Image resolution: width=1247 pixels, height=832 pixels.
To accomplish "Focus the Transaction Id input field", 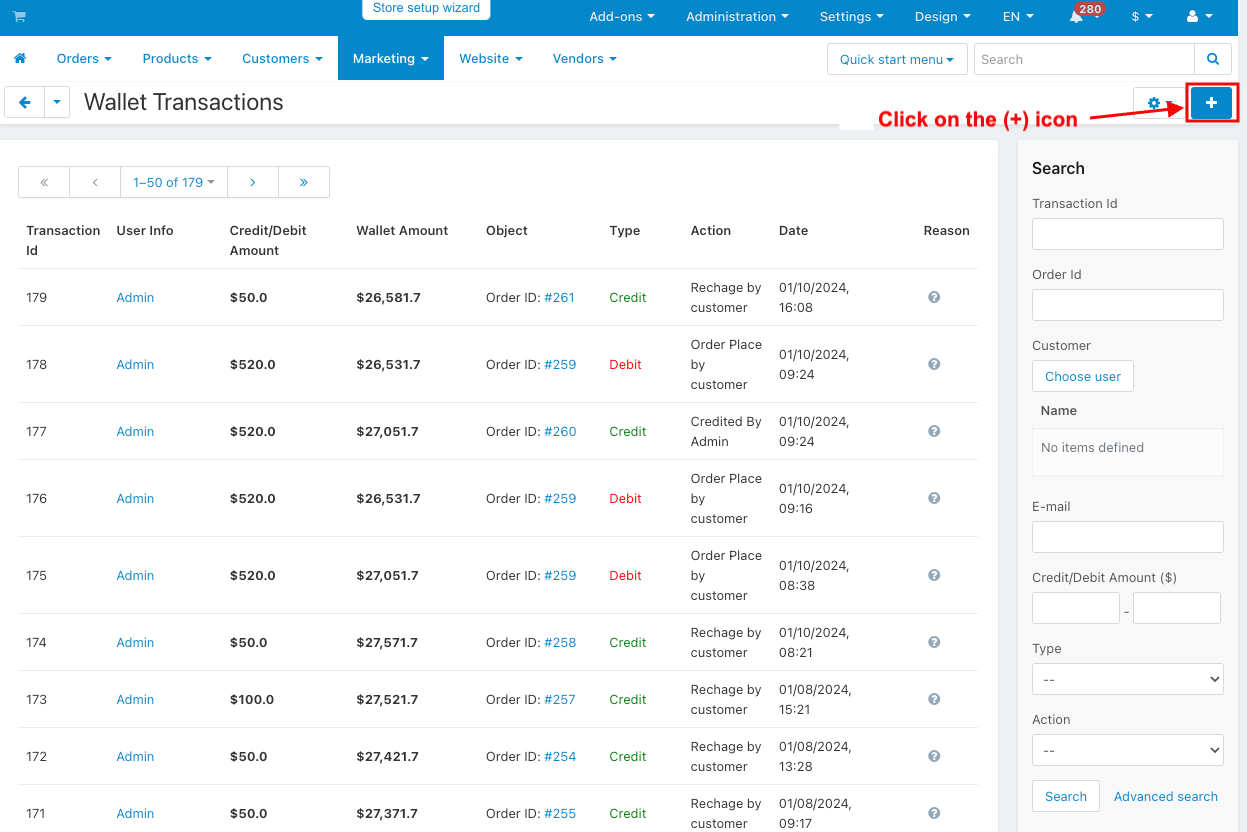I will click(x=1128, y=234).
